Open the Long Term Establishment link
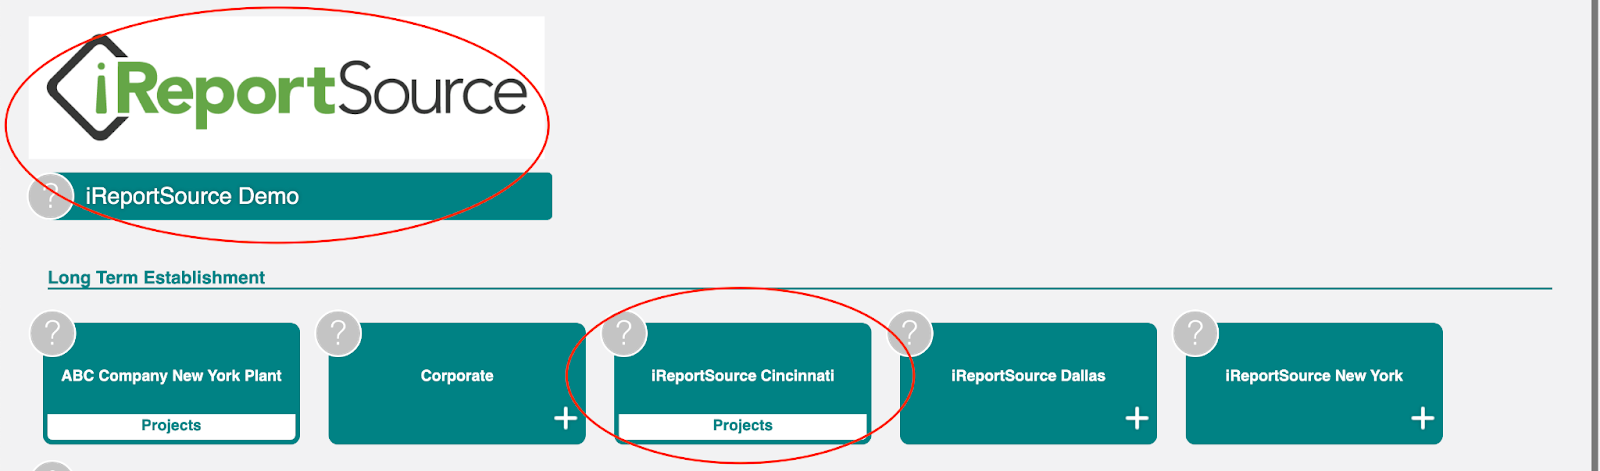 [156, 277]
